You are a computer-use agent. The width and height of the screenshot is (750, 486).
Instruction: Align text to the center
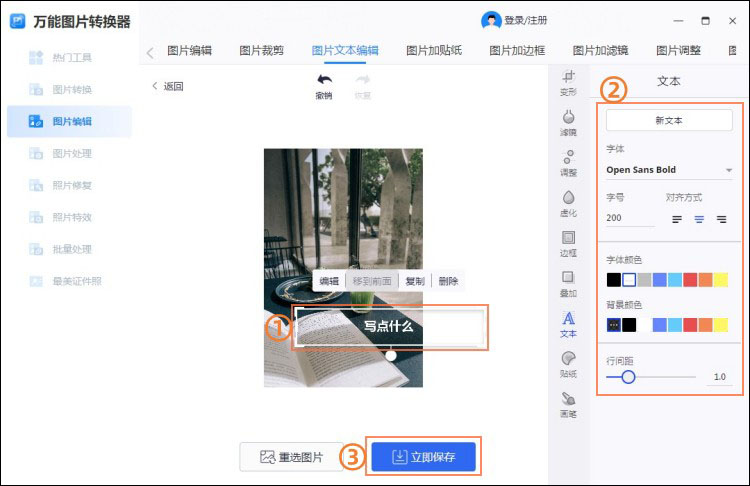pyautogui.click(x=699, y=219)
